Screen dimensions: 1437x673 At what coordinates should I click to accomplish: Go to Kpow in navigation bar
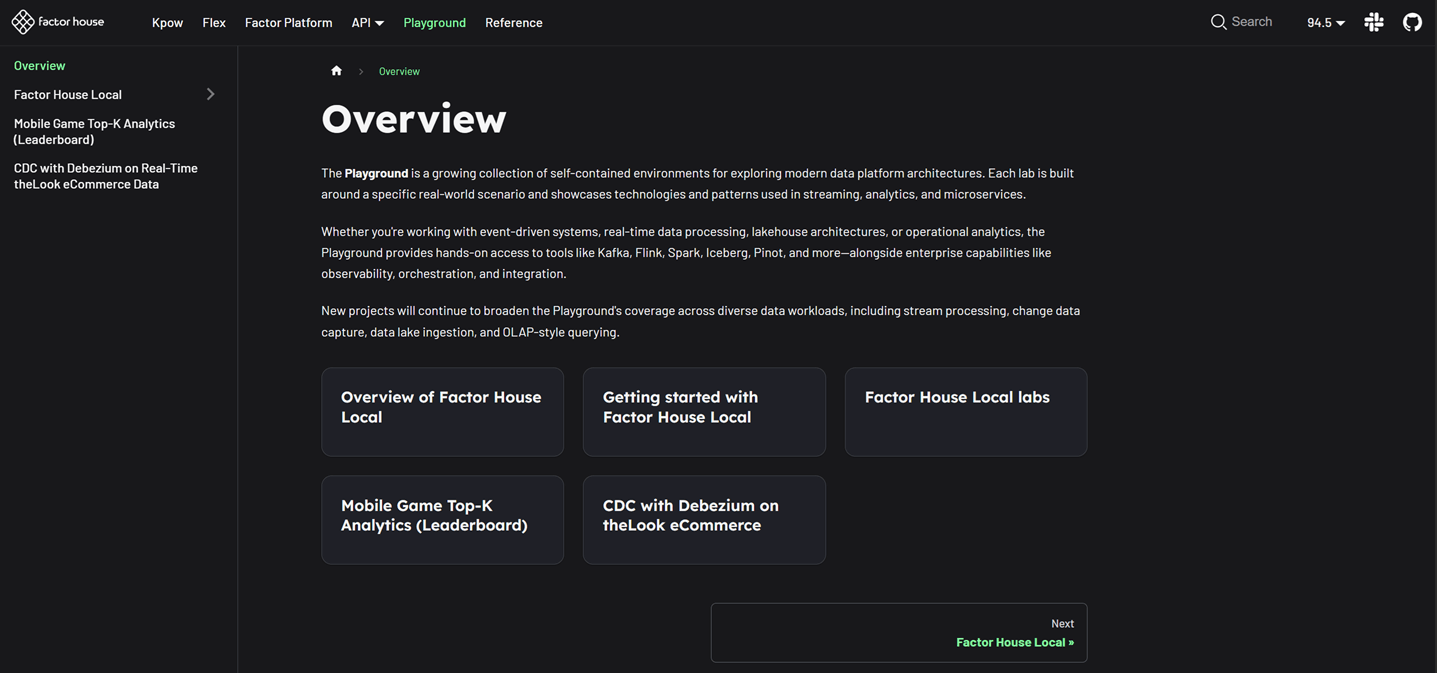coord(167,22)
